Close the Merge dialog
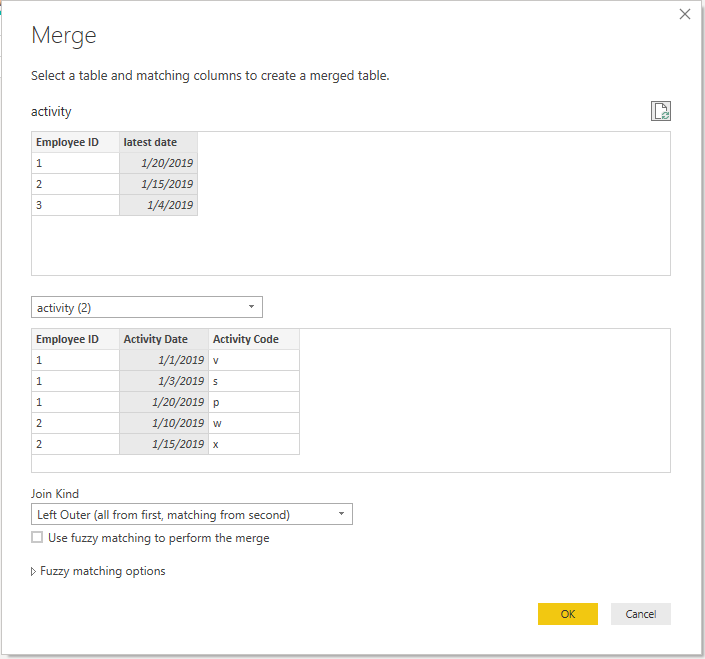 (684, 14)
